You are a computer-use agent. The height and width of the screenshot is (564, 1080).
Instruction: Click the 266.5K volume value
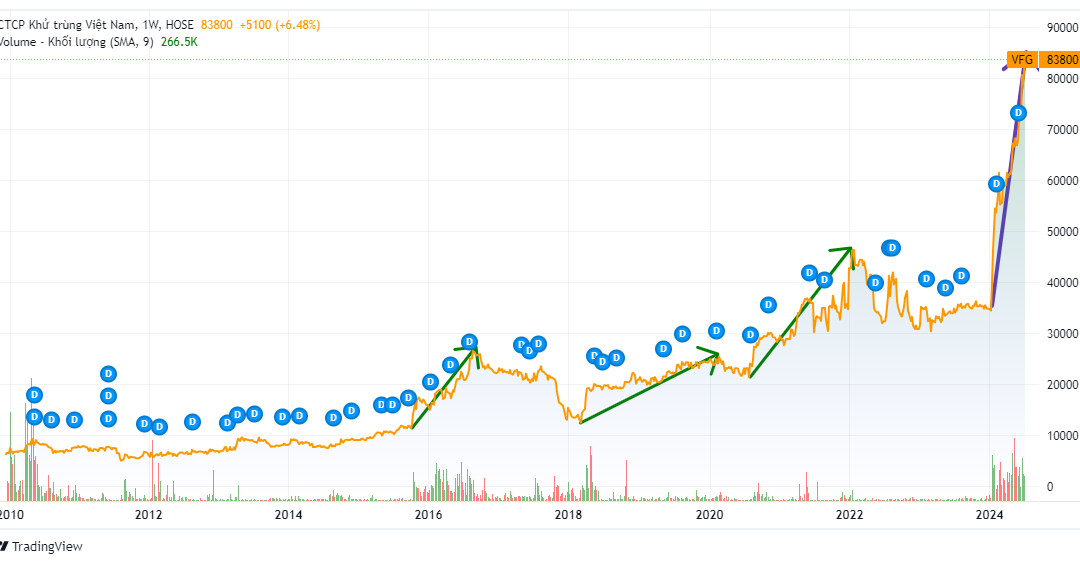(x=179, y=42)
